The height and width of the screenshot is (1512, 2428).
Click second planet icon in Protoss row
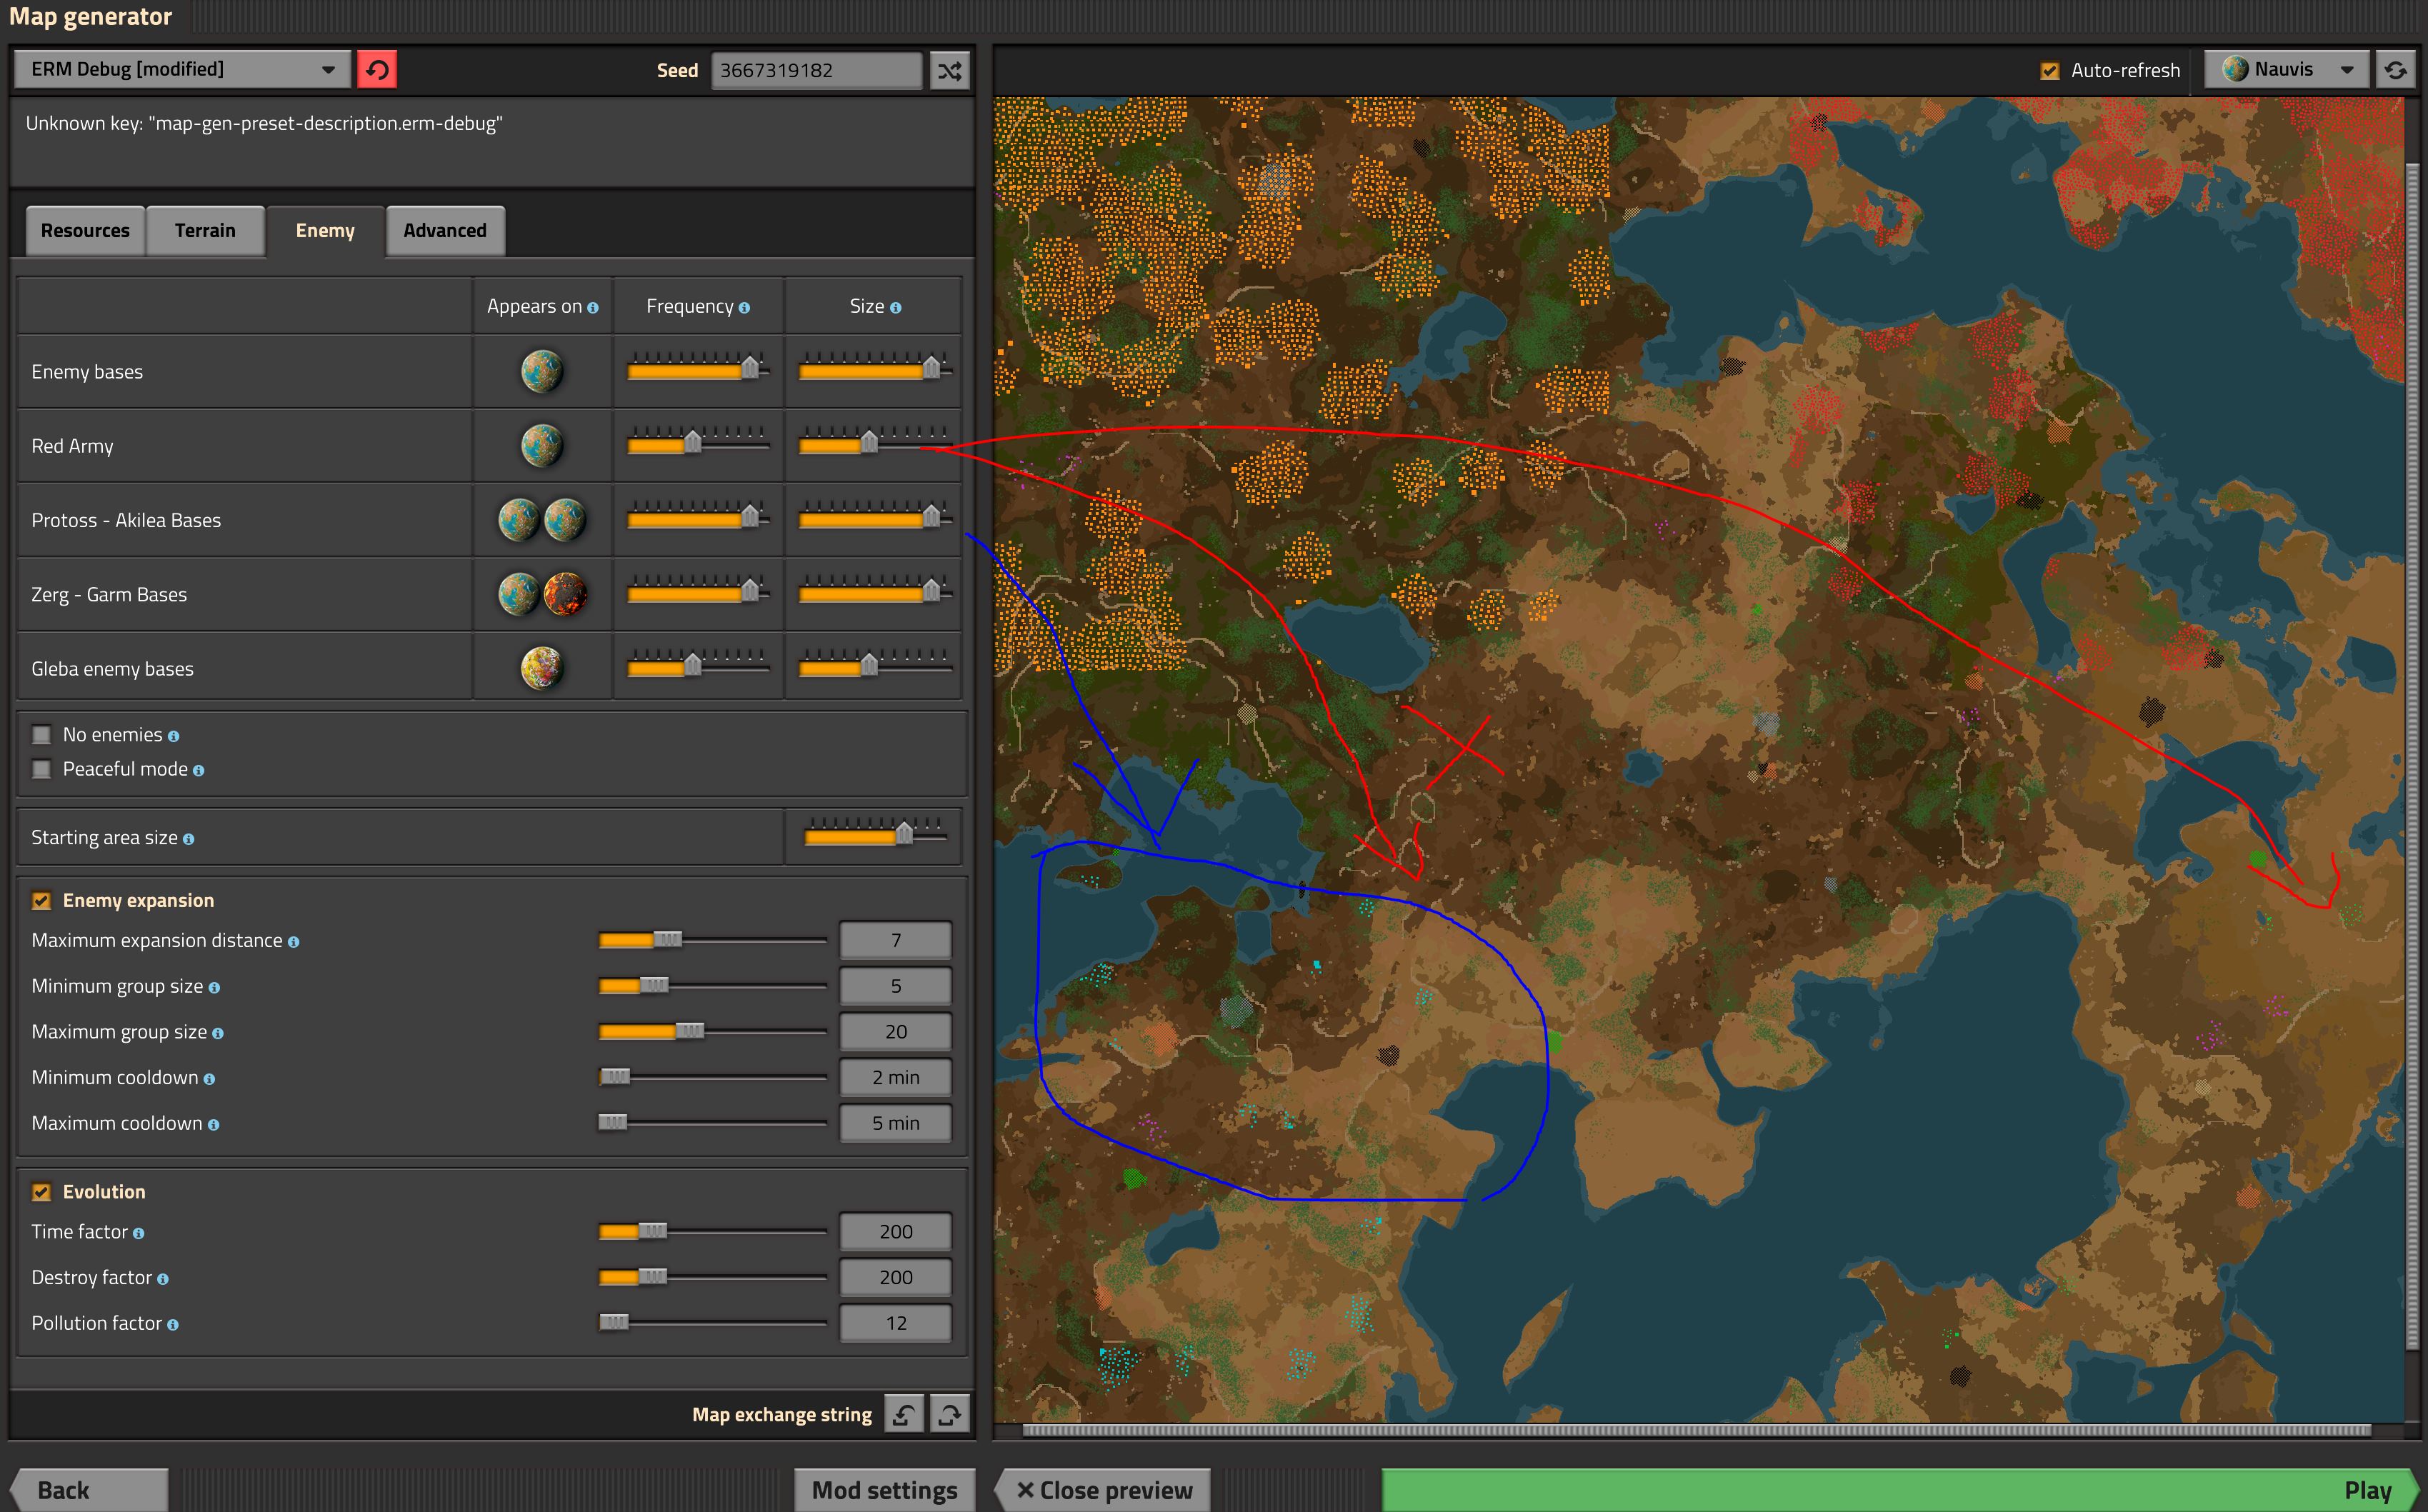pyautogui.click(x=565, y=520)
